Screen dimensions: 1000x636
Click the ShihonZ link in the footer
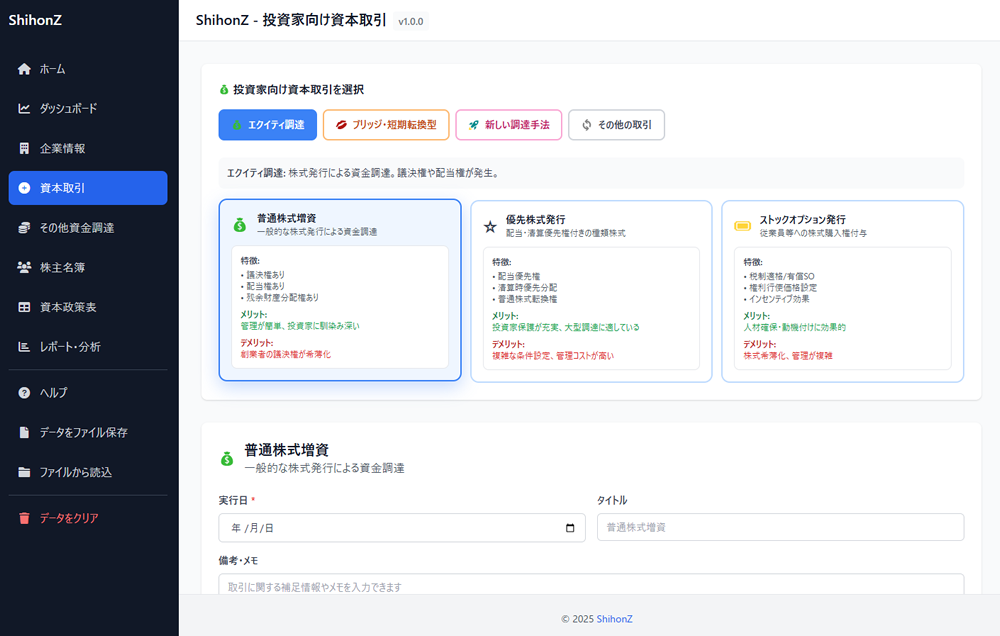point(616,619)
